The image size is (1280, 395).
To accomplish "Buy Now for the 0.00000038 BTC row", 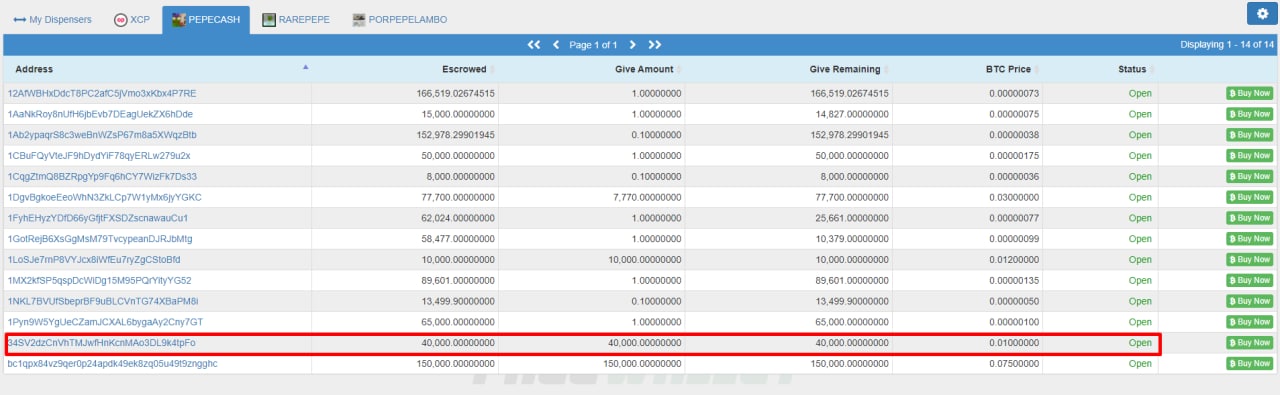I will pos(1250,135).
